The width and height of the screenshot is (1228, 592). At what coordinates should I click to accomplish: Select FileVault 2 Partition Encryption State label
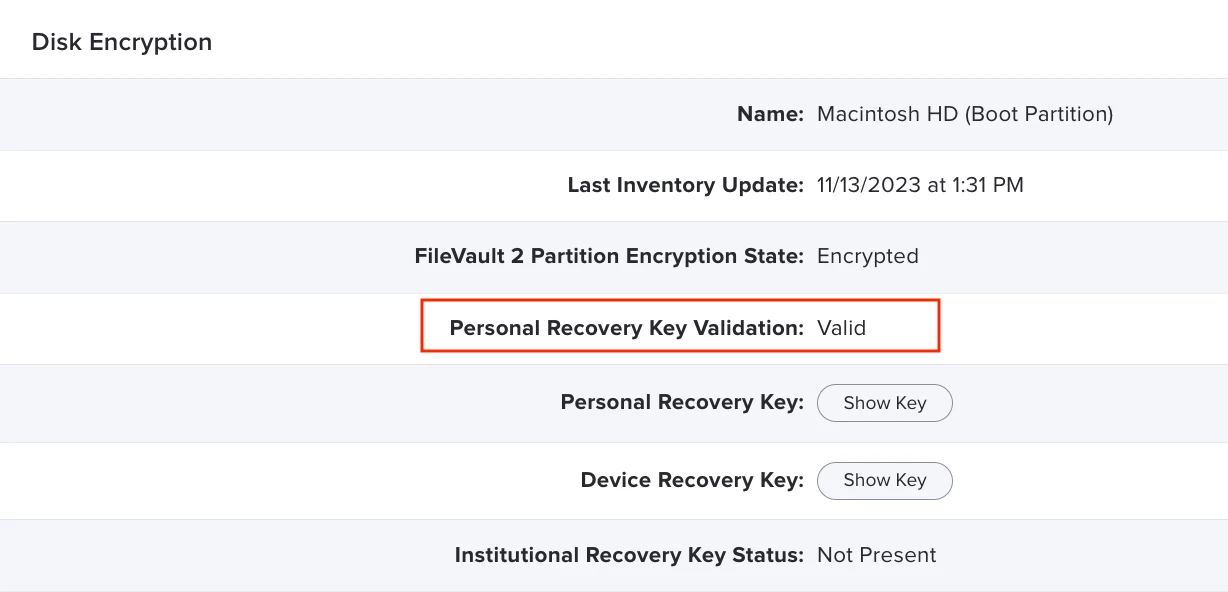click(x=609, y=256)
